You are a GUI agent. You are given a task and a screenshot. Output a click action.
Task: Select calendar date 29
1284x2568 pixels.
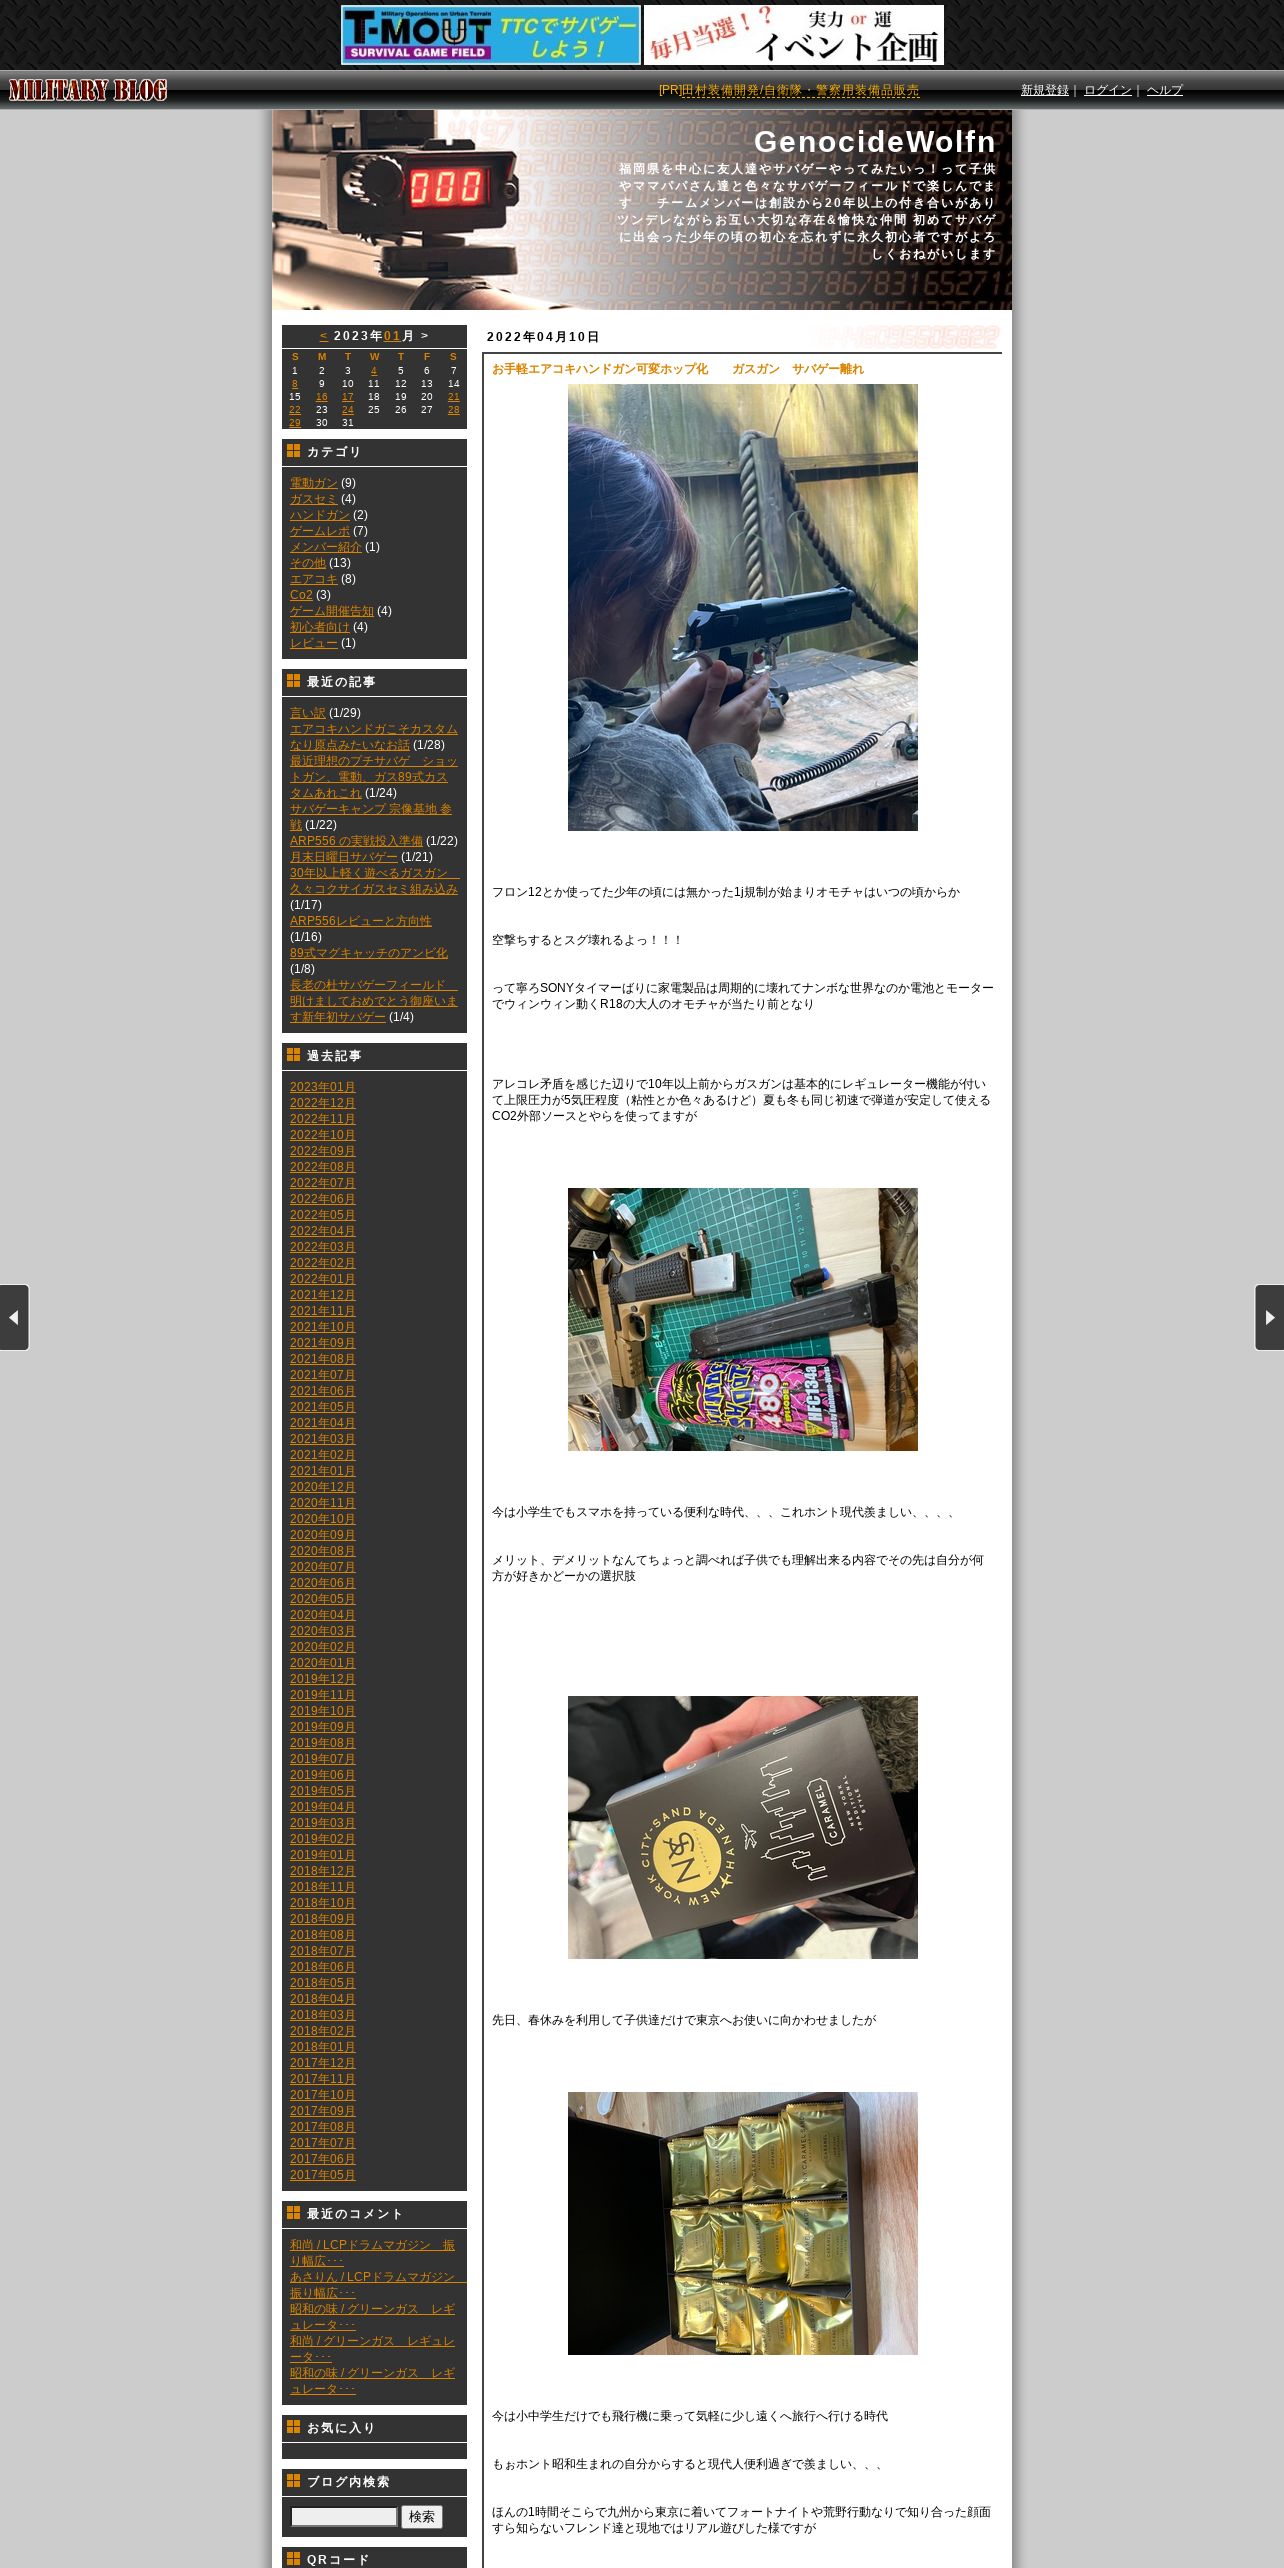pos(295,423)
